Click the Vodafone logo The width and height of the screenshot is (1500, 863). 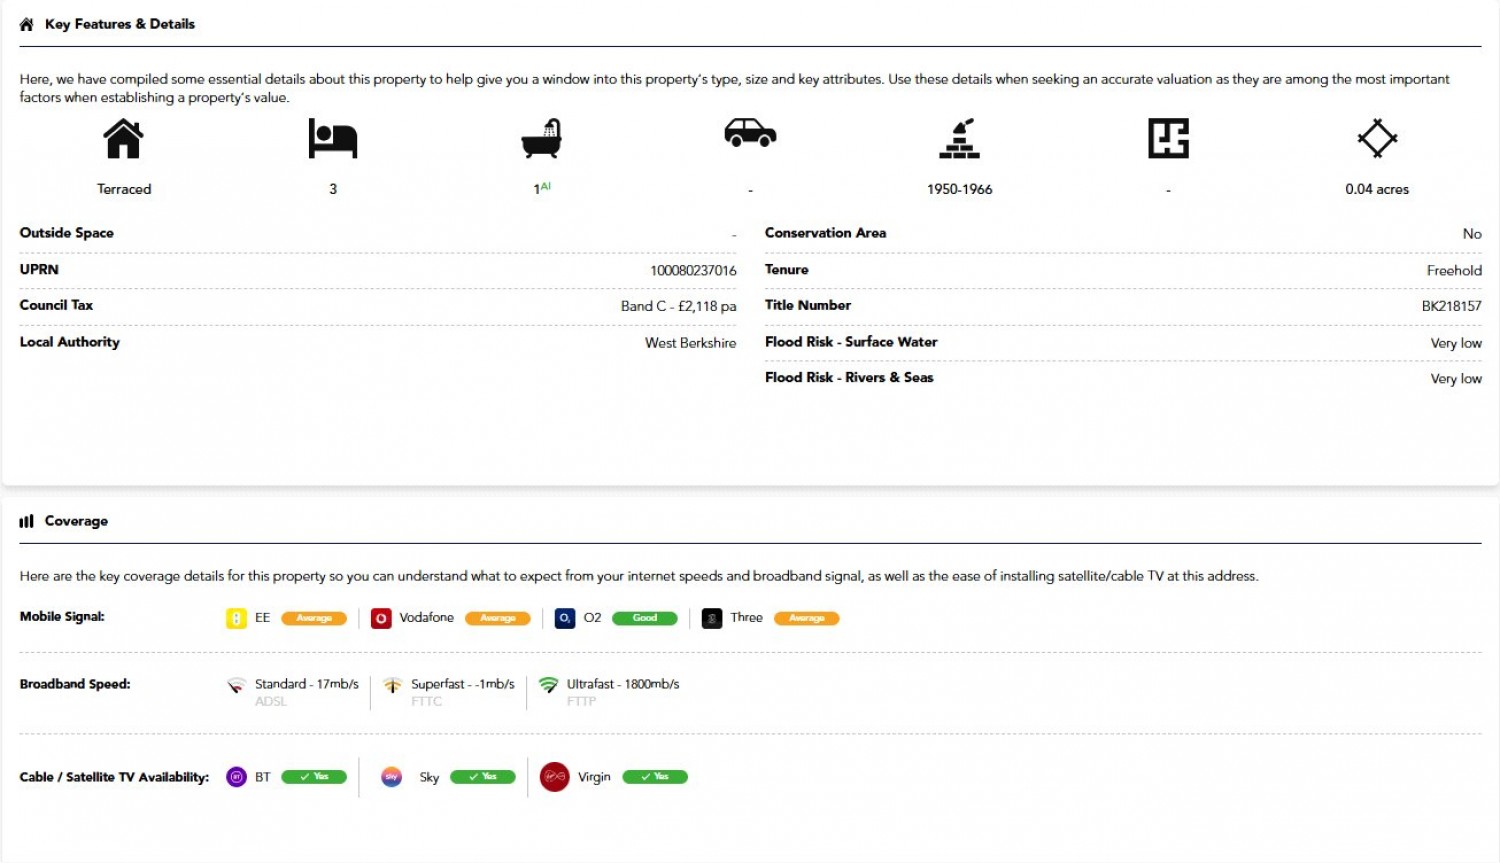coord(381,619)
